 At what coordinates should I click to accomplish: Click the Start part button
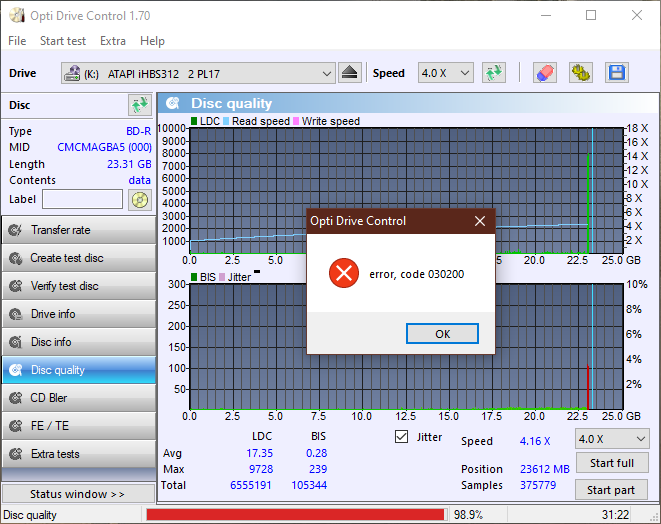tap(611, 490)
